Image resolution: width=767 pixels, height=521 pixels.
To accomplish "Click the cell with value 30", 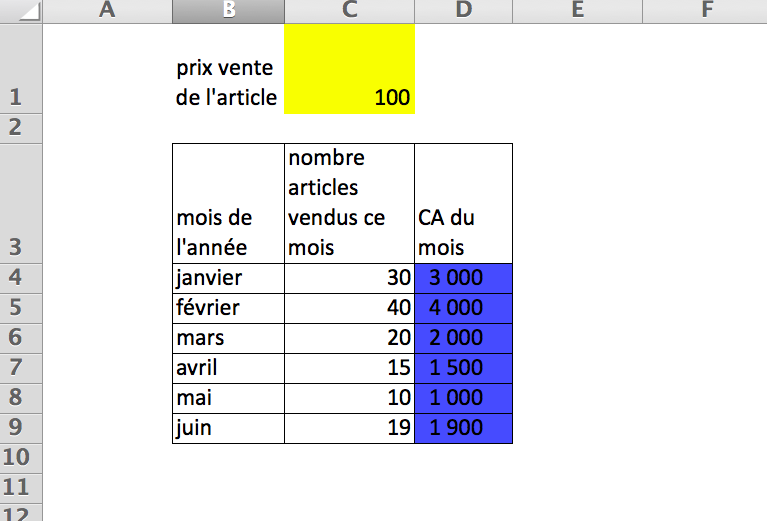I will click(x=349, y=278).
